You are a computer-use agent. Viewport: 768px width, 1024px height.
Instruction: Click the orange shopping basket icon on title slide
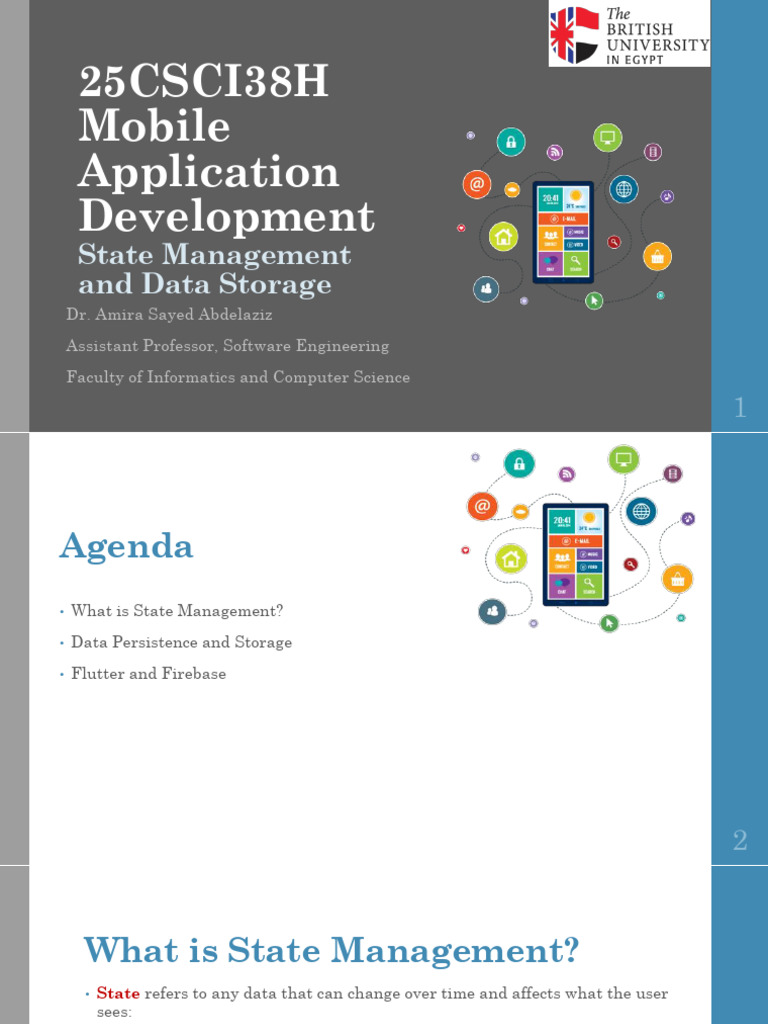point(657,257)
